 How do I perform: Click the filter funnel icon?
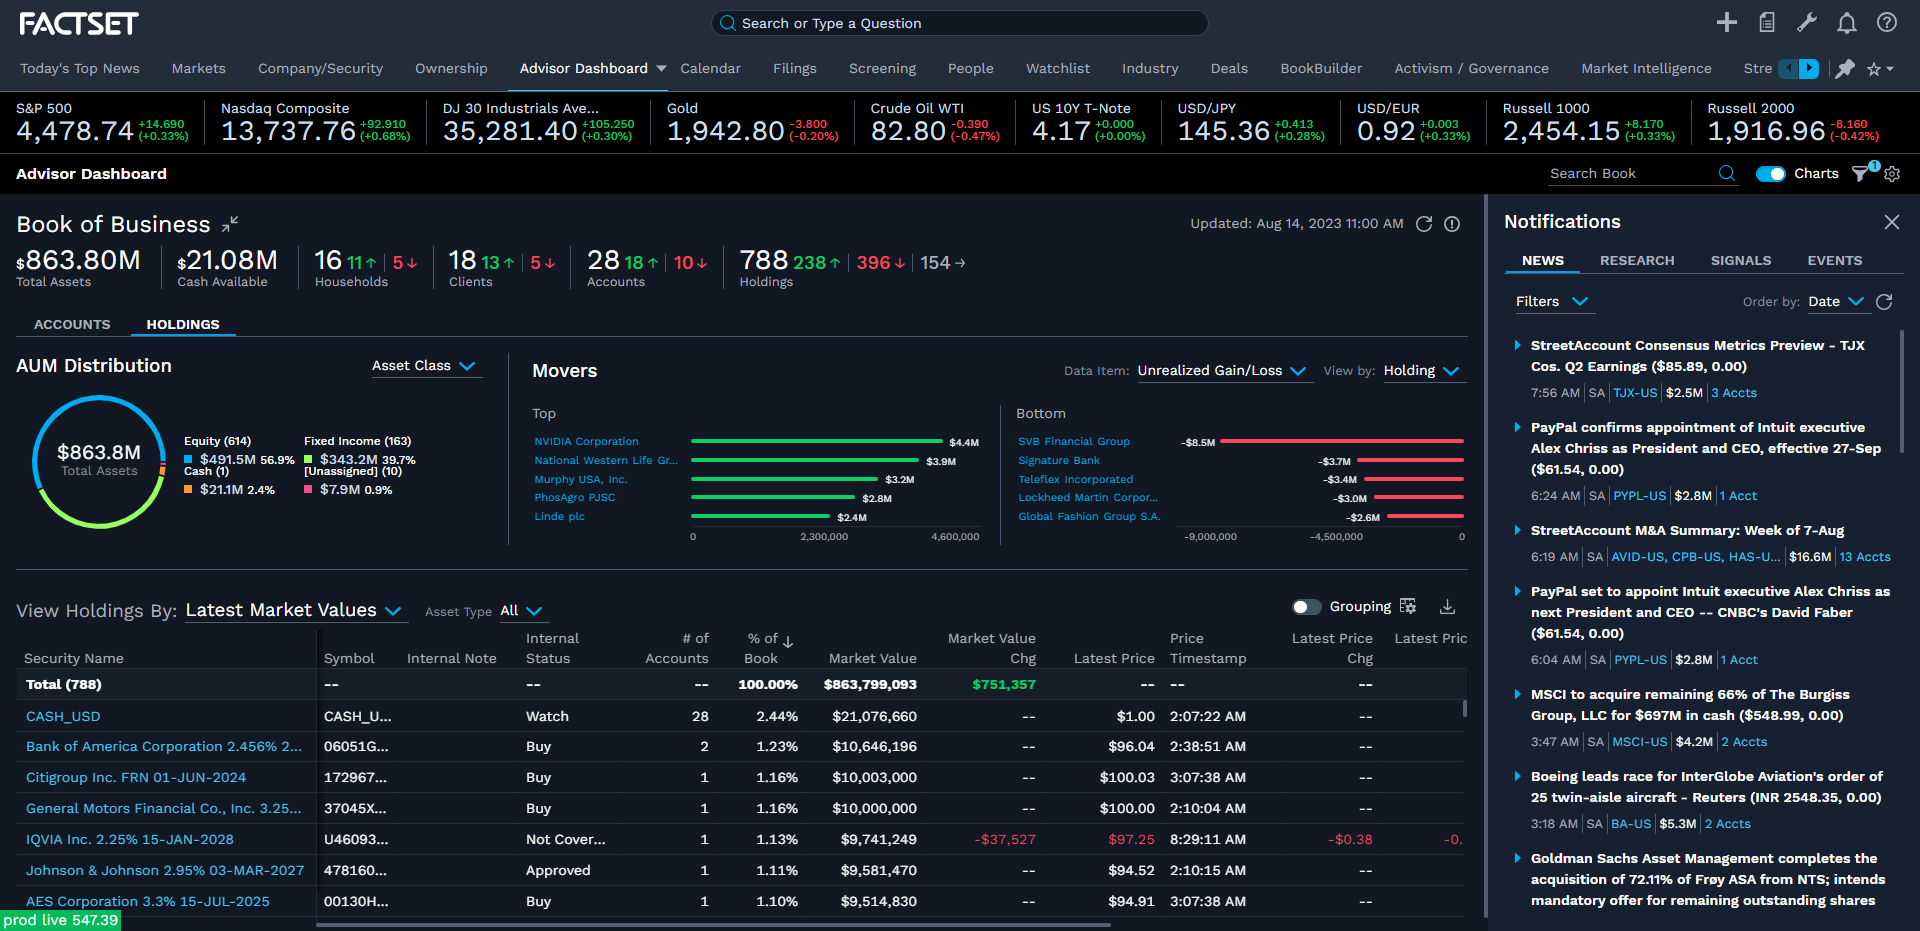pyautogui.click(x=1860, y=174)
